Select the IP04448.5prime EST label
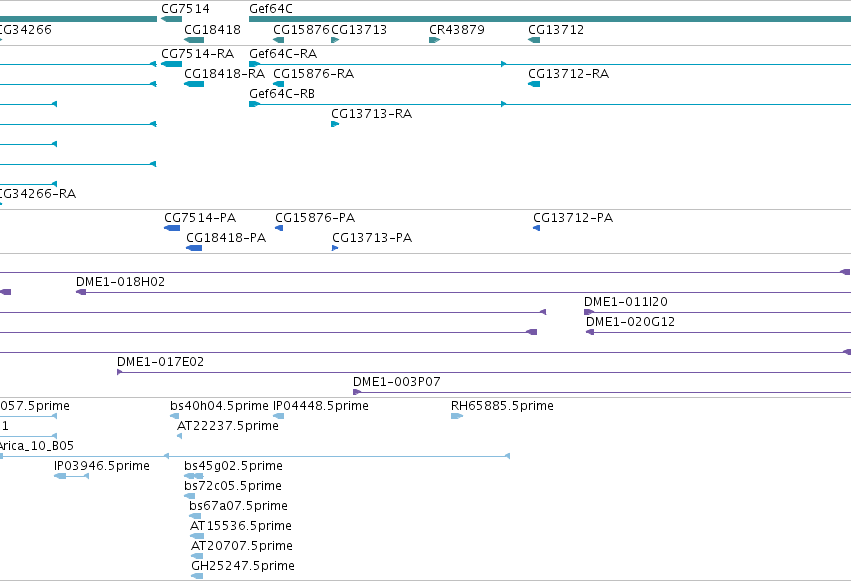This screenshot has width=851, height=581. point(320,406)
